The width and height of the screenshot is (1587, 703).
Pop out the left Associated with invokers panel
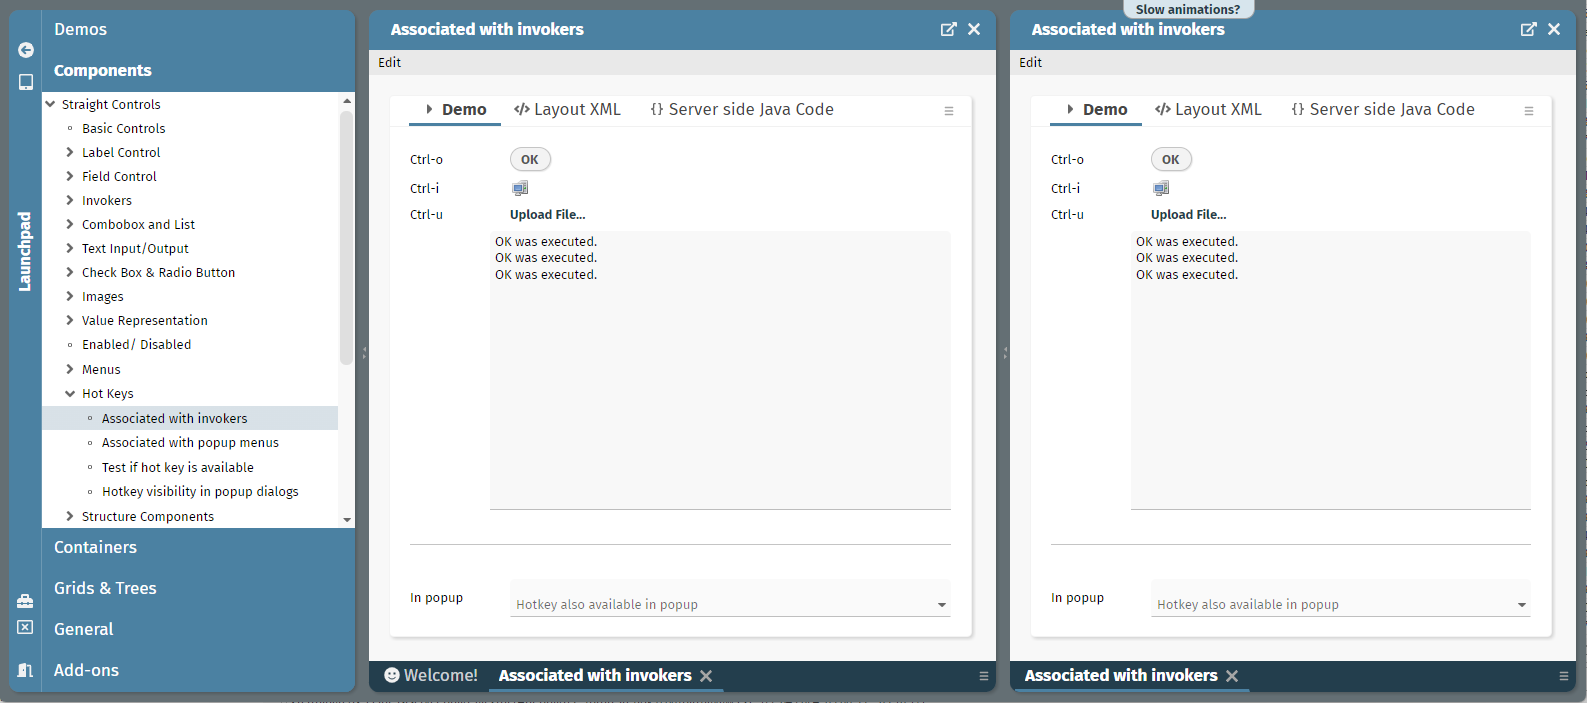click(x=948, y=30)
